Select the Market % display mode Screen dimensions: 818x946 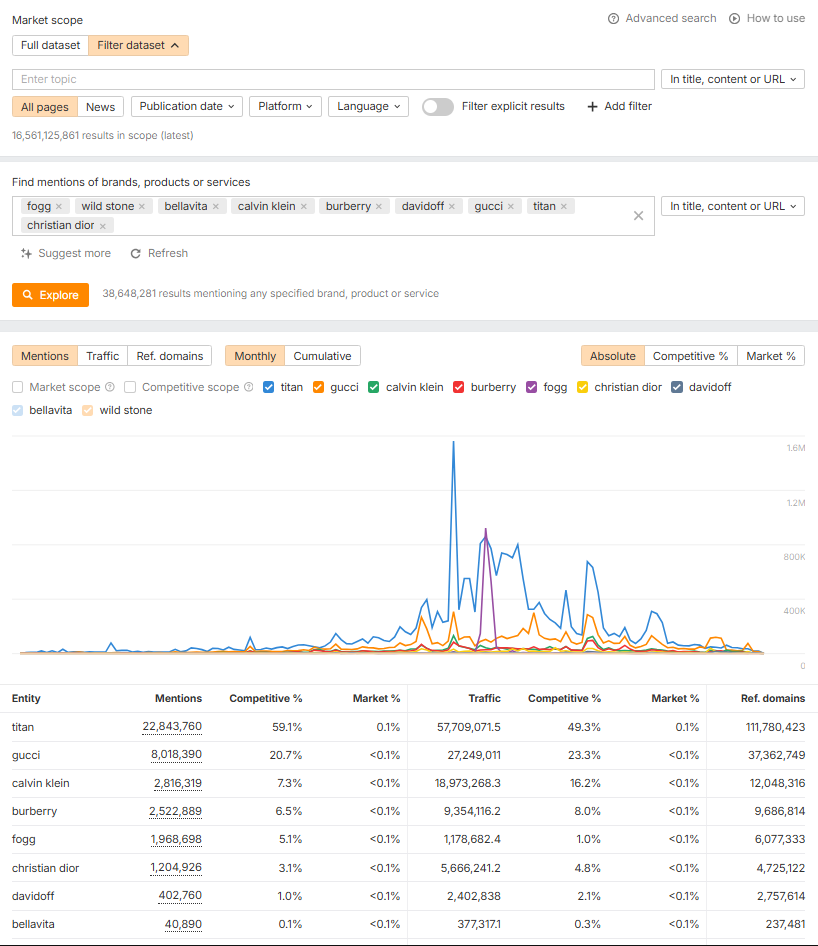point(771,356)
